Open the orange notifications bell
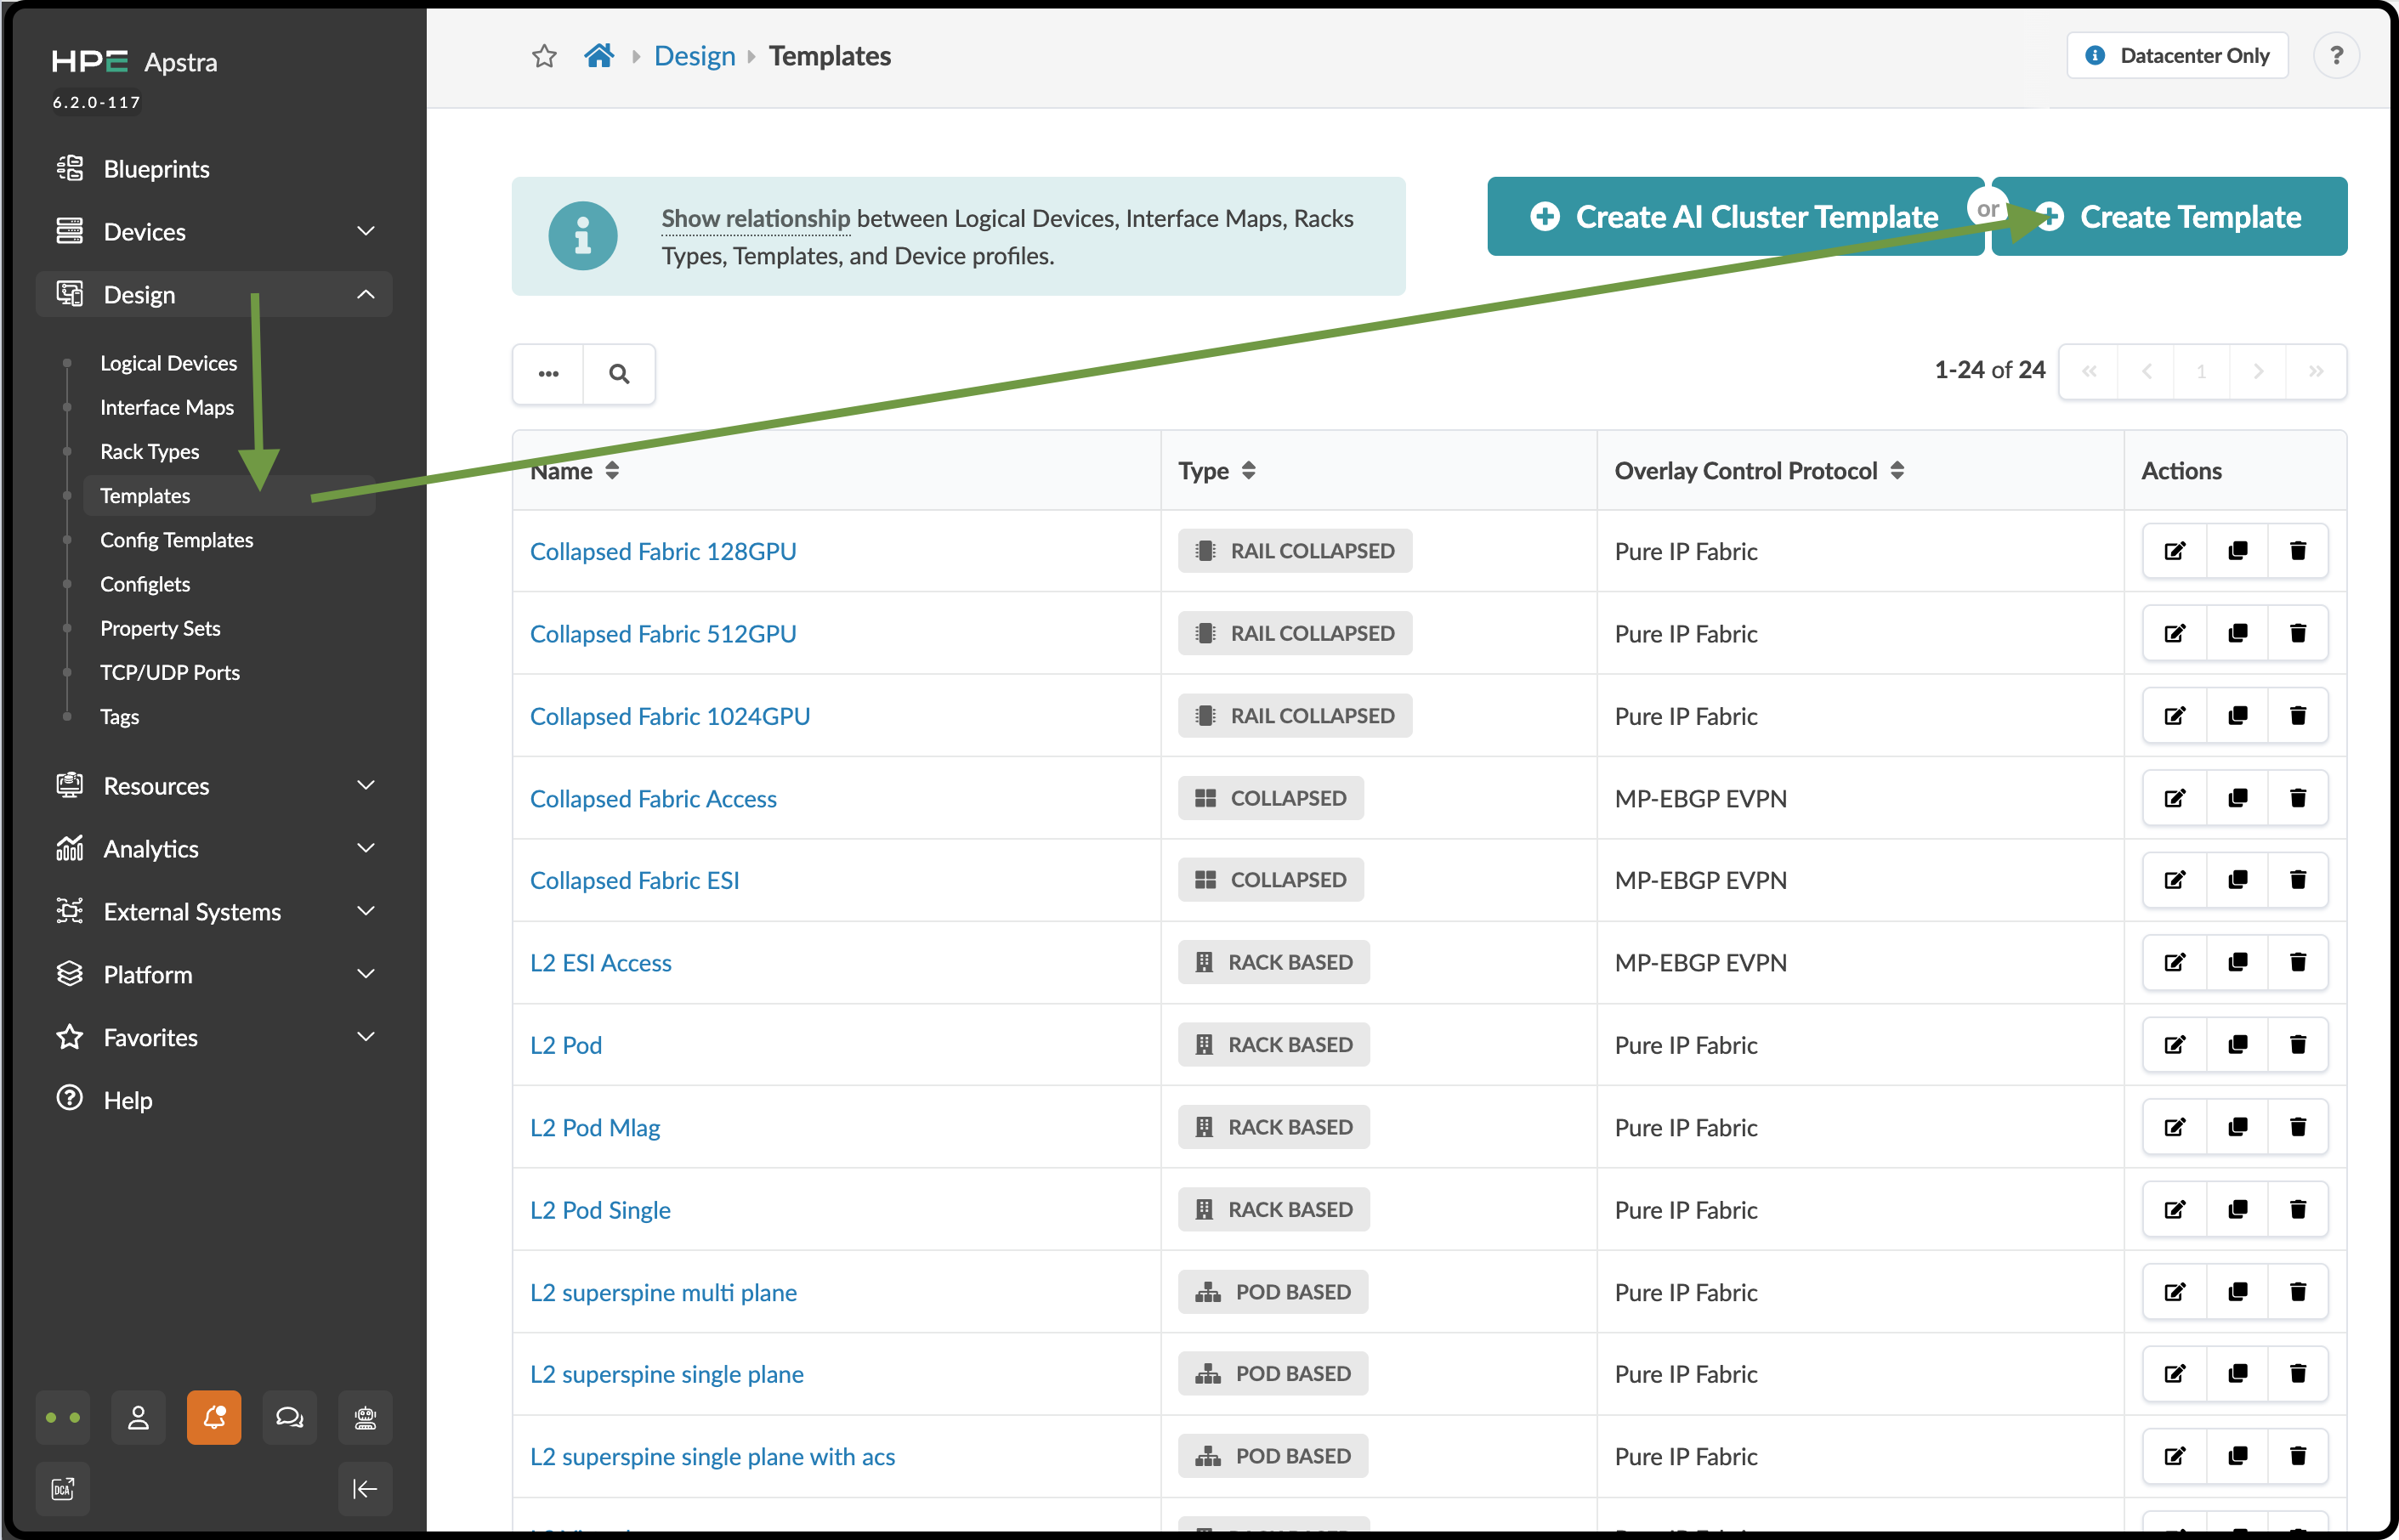The width and height of the screenshot is (2399, 1540). click(x=214, y=1417)
